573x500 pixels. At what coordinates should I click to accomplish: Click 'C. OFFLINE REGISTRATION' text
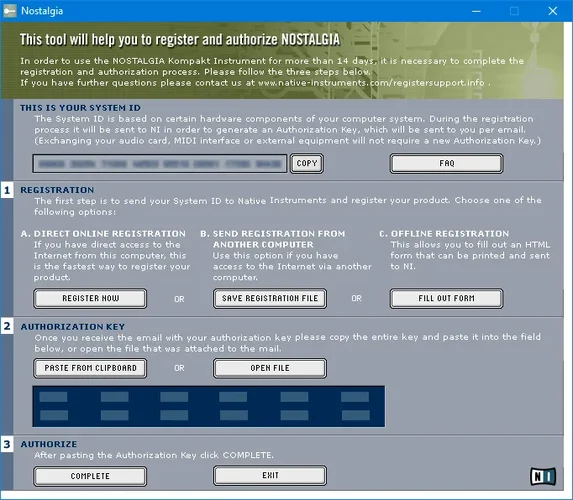(444, 234)
